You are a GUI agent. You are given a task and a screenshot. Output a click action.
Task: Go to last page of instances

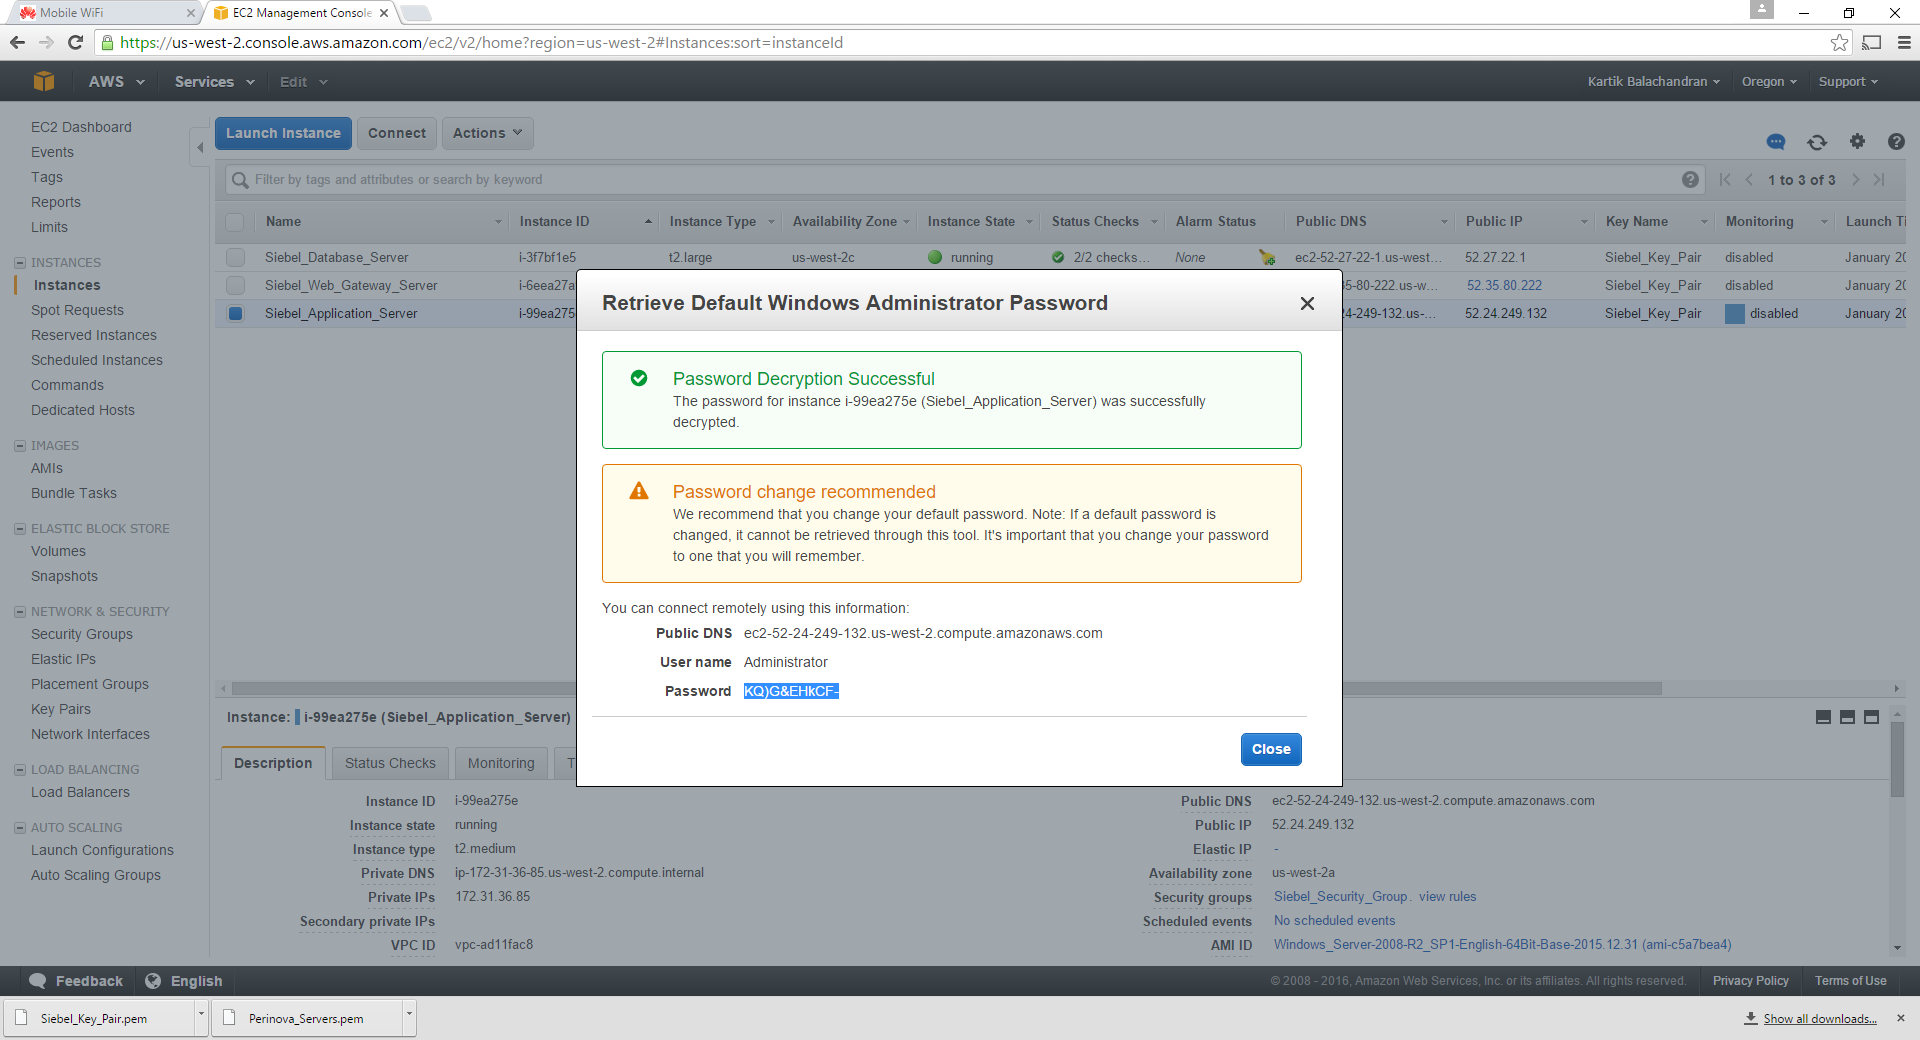pyautogui.click(x=1879, y=180)
